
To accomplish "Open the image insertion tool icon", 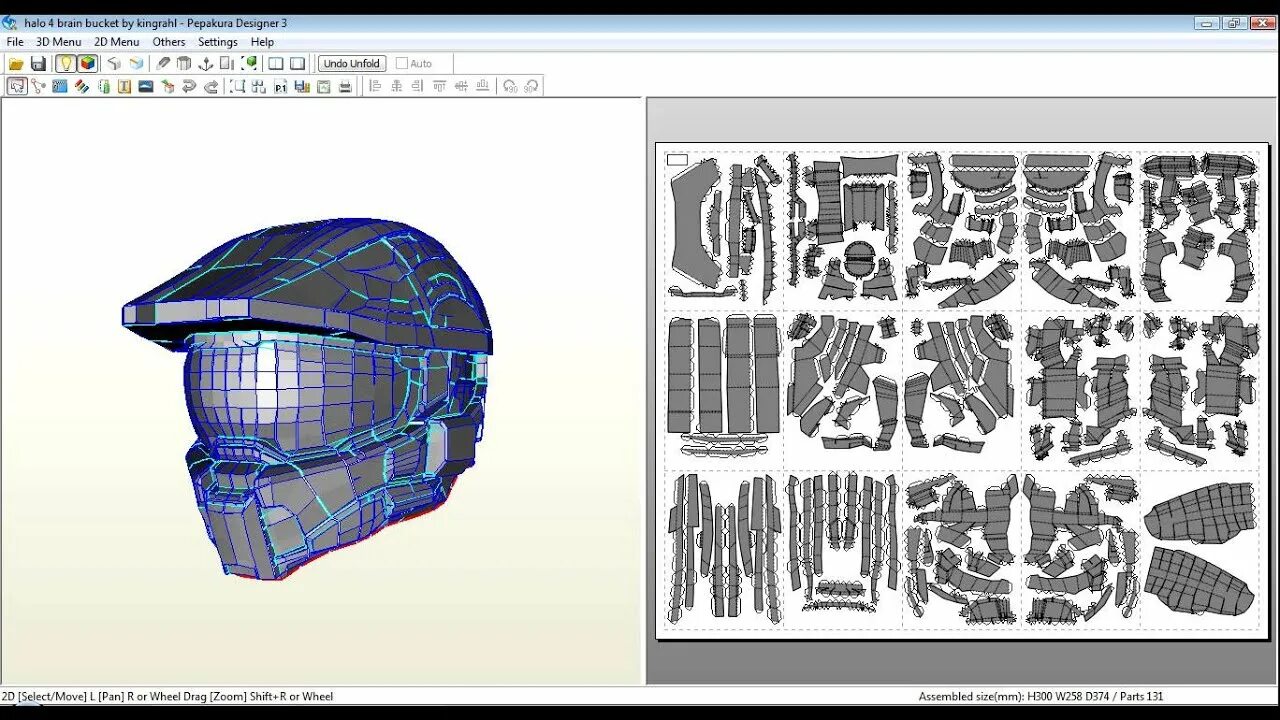I will coord(143,86).
